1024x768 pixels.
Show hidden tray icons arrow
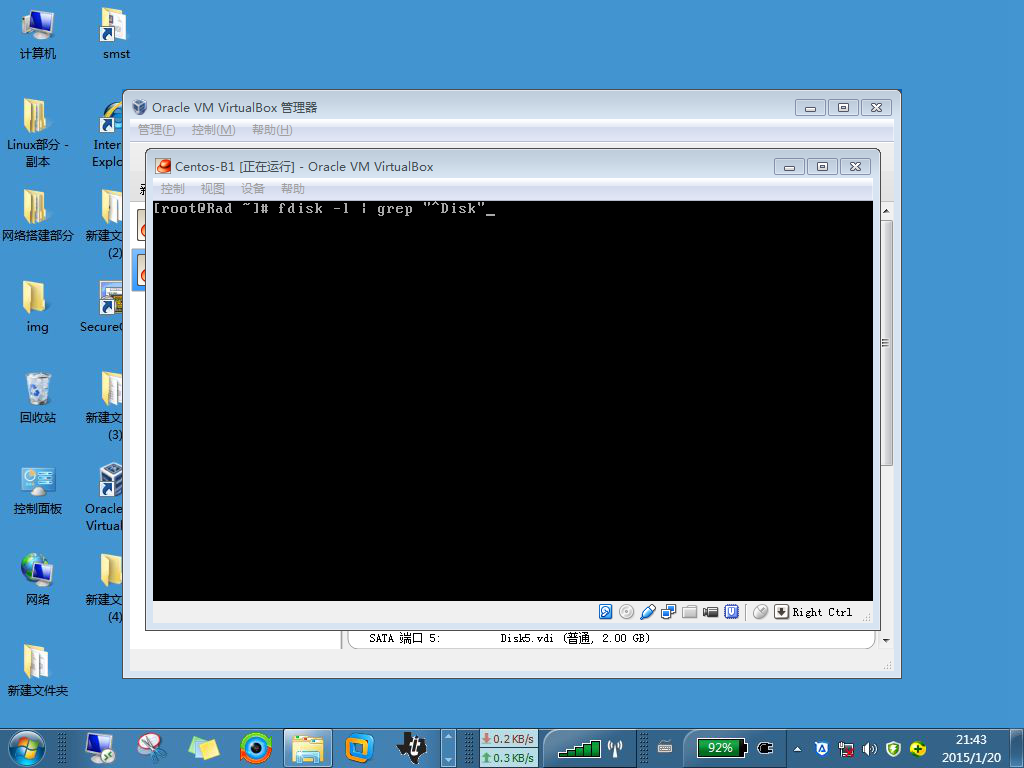coord(797,748)
